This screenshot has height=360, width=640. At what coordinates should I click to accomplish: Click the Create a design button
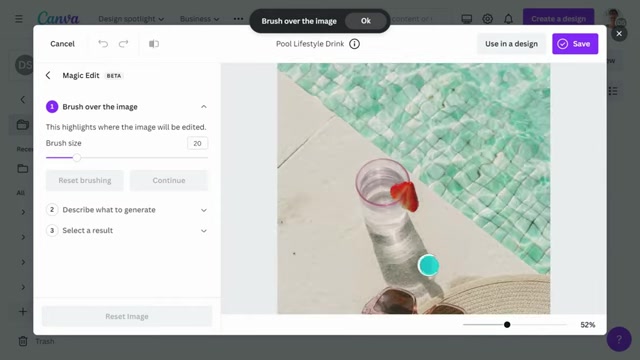(558, 19)
